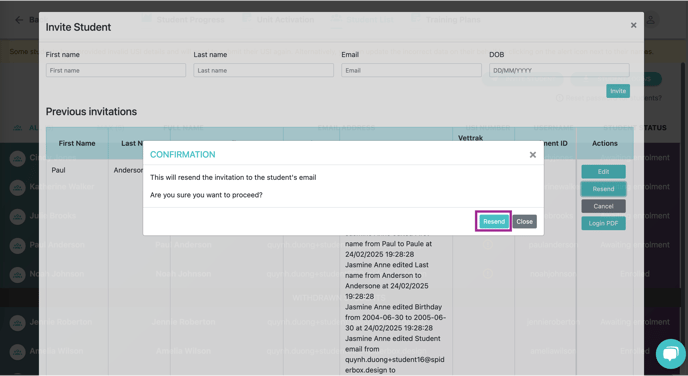The width and height of the screenshot is (688, 376).
Task: Switch to the Training Plans tab
Action: 445,20
